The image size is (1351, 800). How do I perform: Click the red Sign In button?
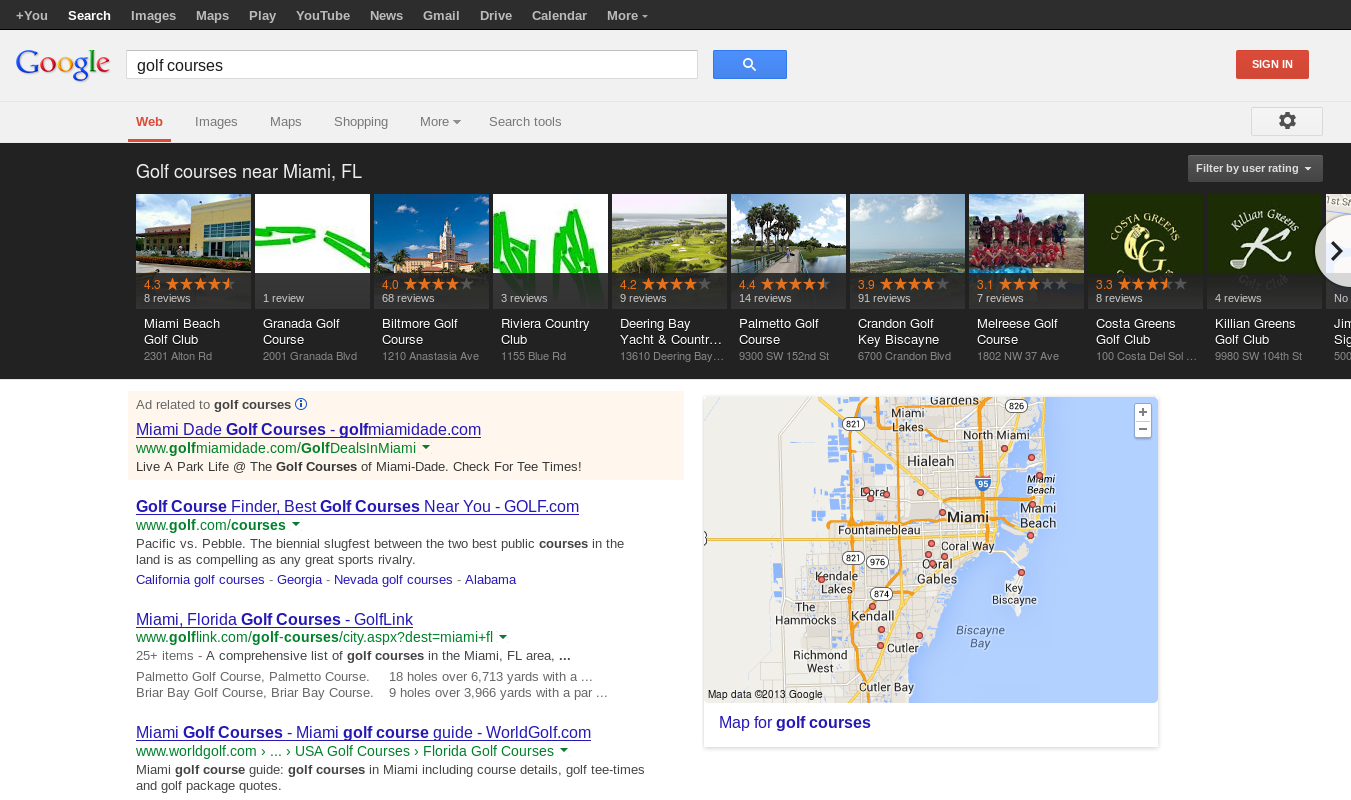coord(1272,64)
